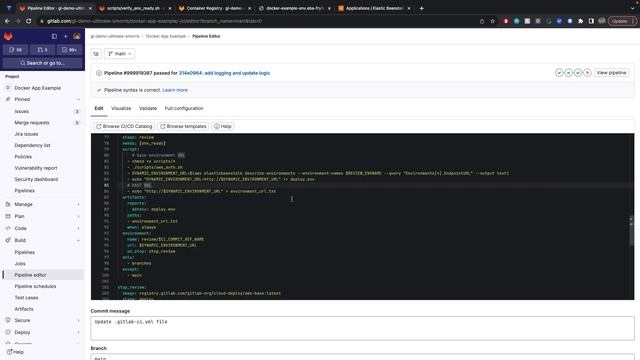Open Merge requests in the sidebar
The image size is (640, 360).
tap(42, 122)
